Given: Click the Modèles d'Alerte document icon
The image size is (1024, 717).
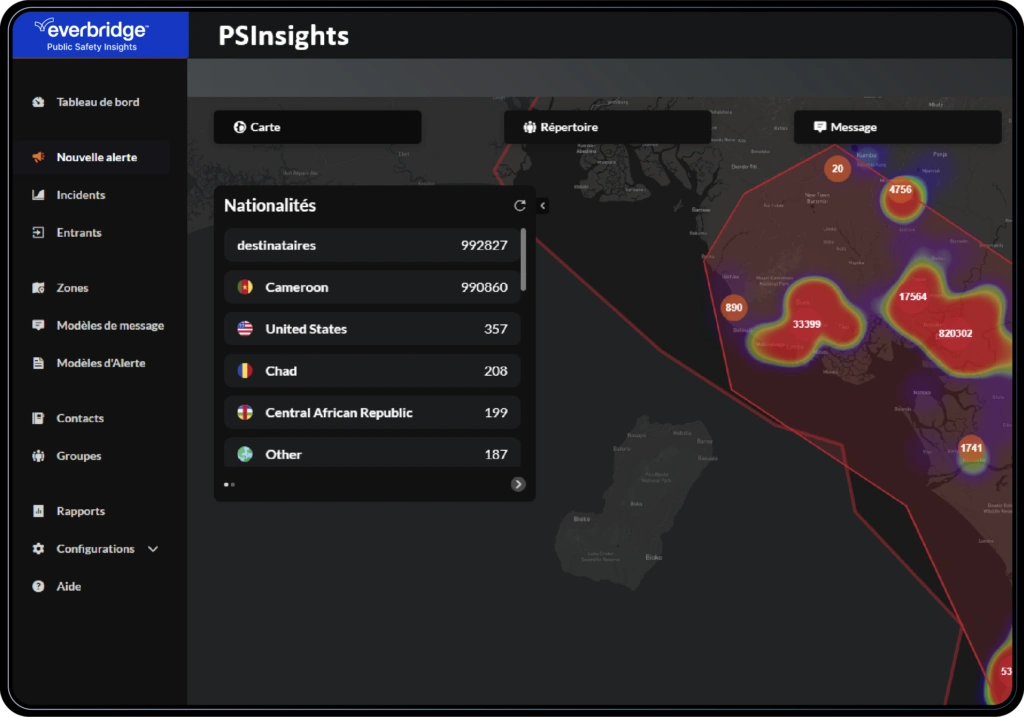Looking at the screenshot, I should 39,363.
